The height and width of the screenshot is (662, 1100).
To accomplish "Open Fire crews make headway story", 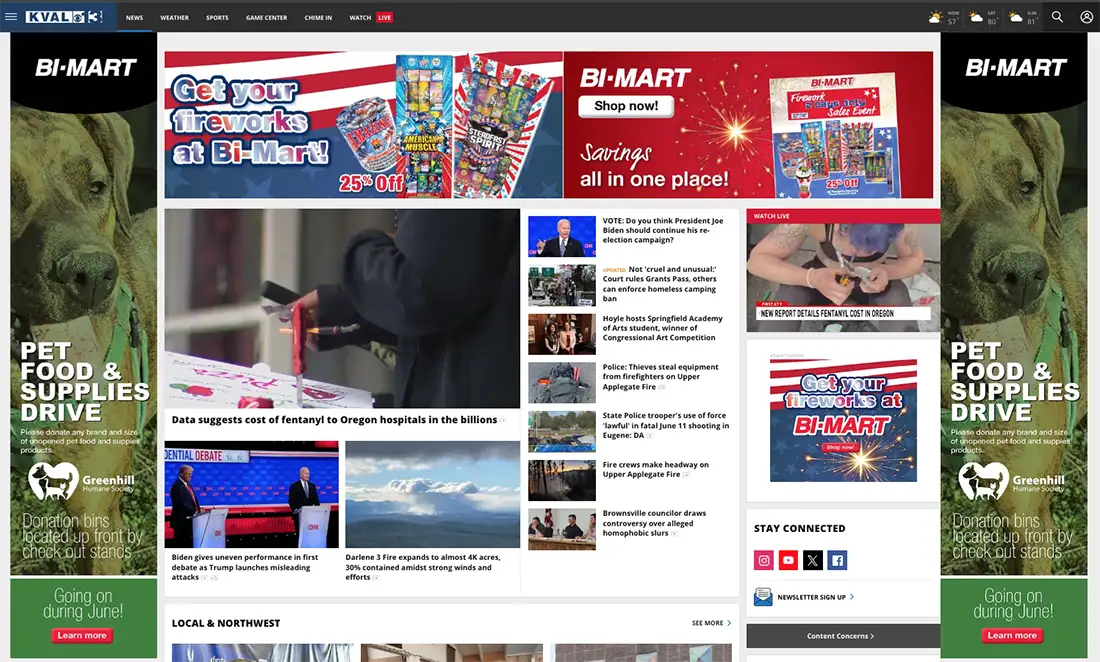I will click(656, 469).
